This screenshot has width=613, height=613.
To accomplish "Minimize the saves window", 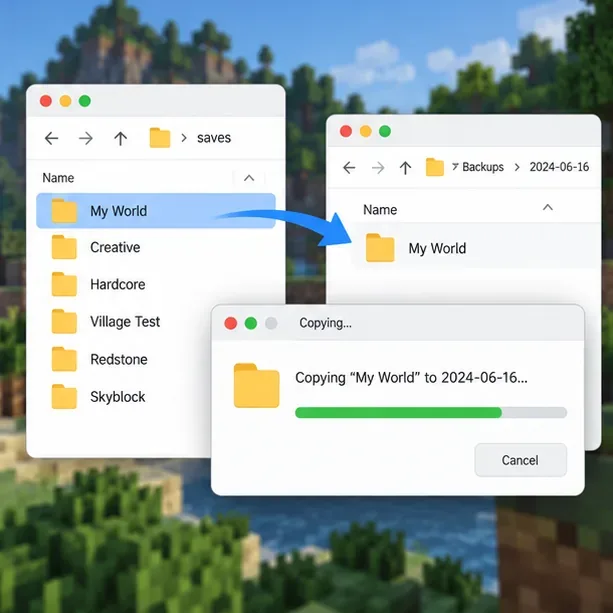I will click(65, 101).
